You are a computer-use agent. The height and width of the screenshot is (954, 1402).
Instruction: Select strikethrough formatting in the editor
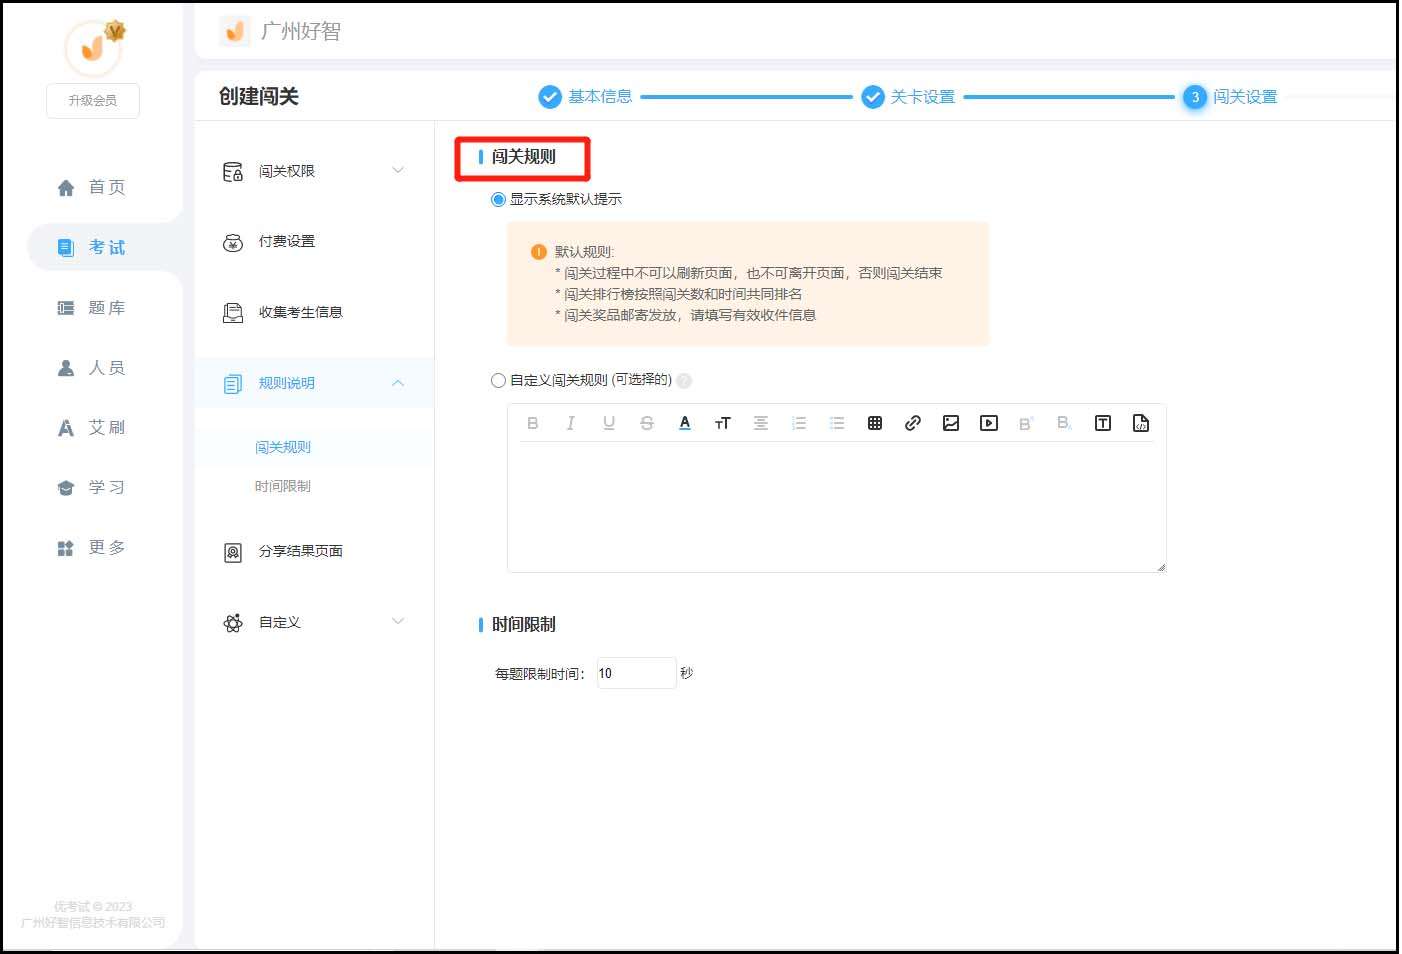coord(647,422)
